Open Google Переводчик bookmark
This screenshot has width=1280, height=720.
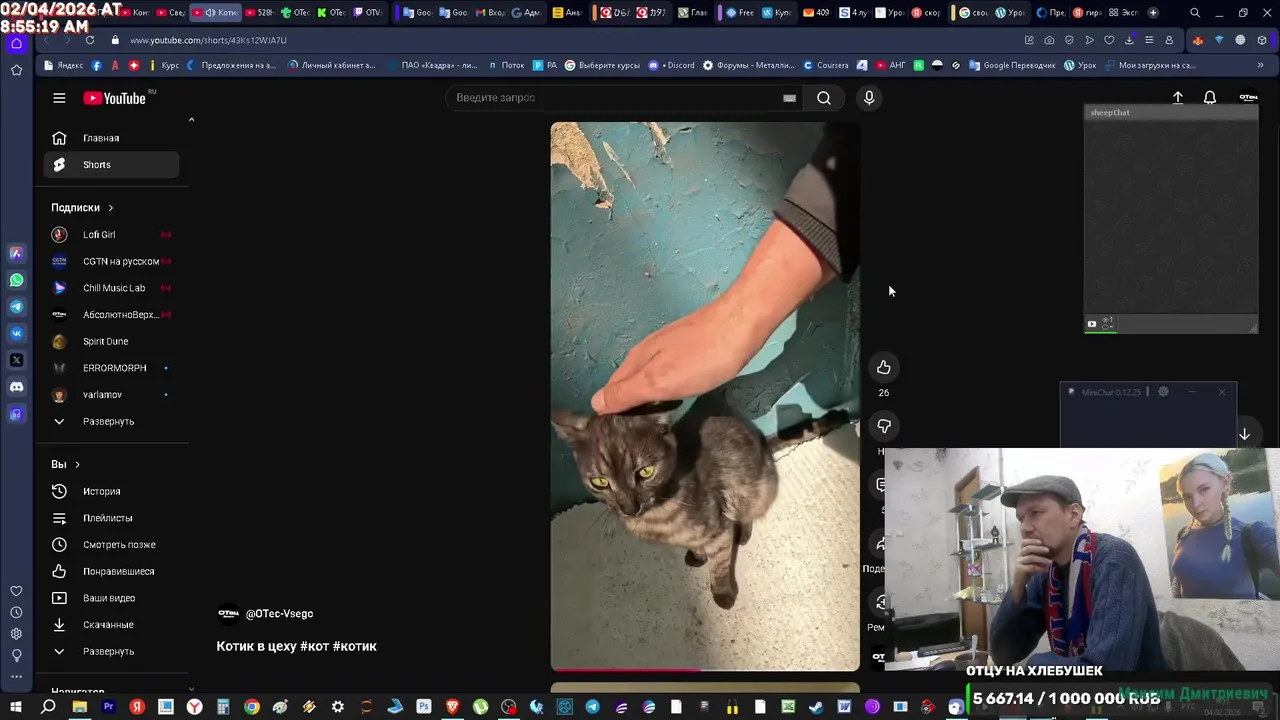tap(1013, 65)
